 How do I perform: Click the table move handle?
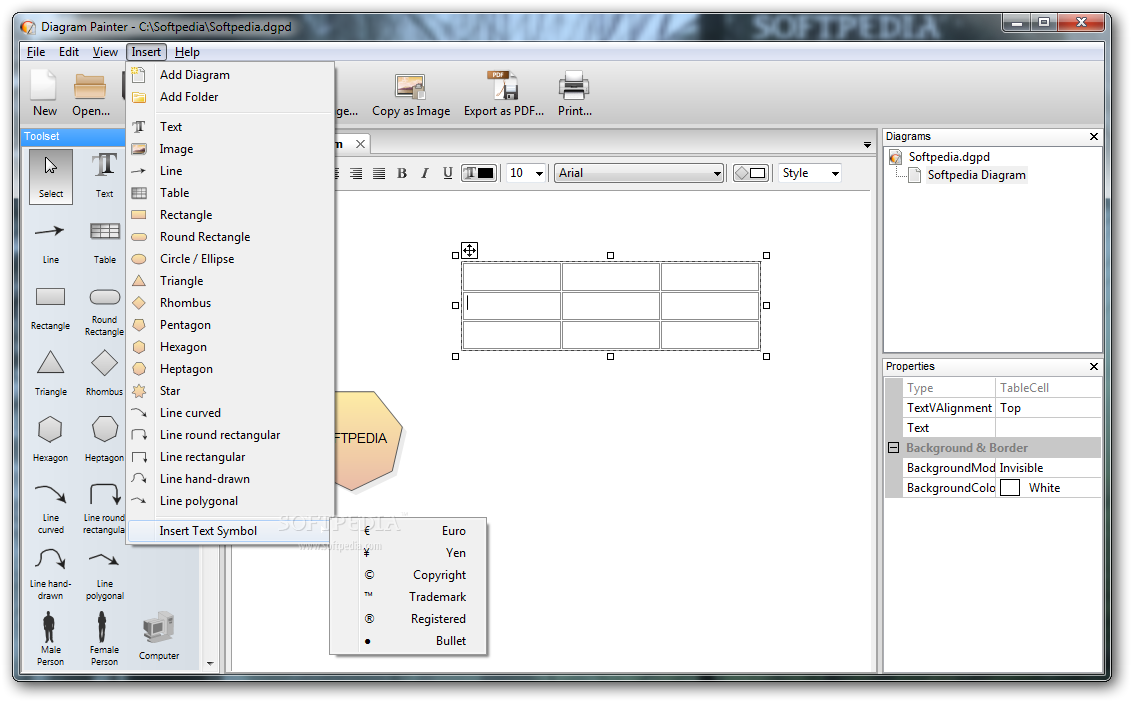pyautogui.click(x=469, y=251)
